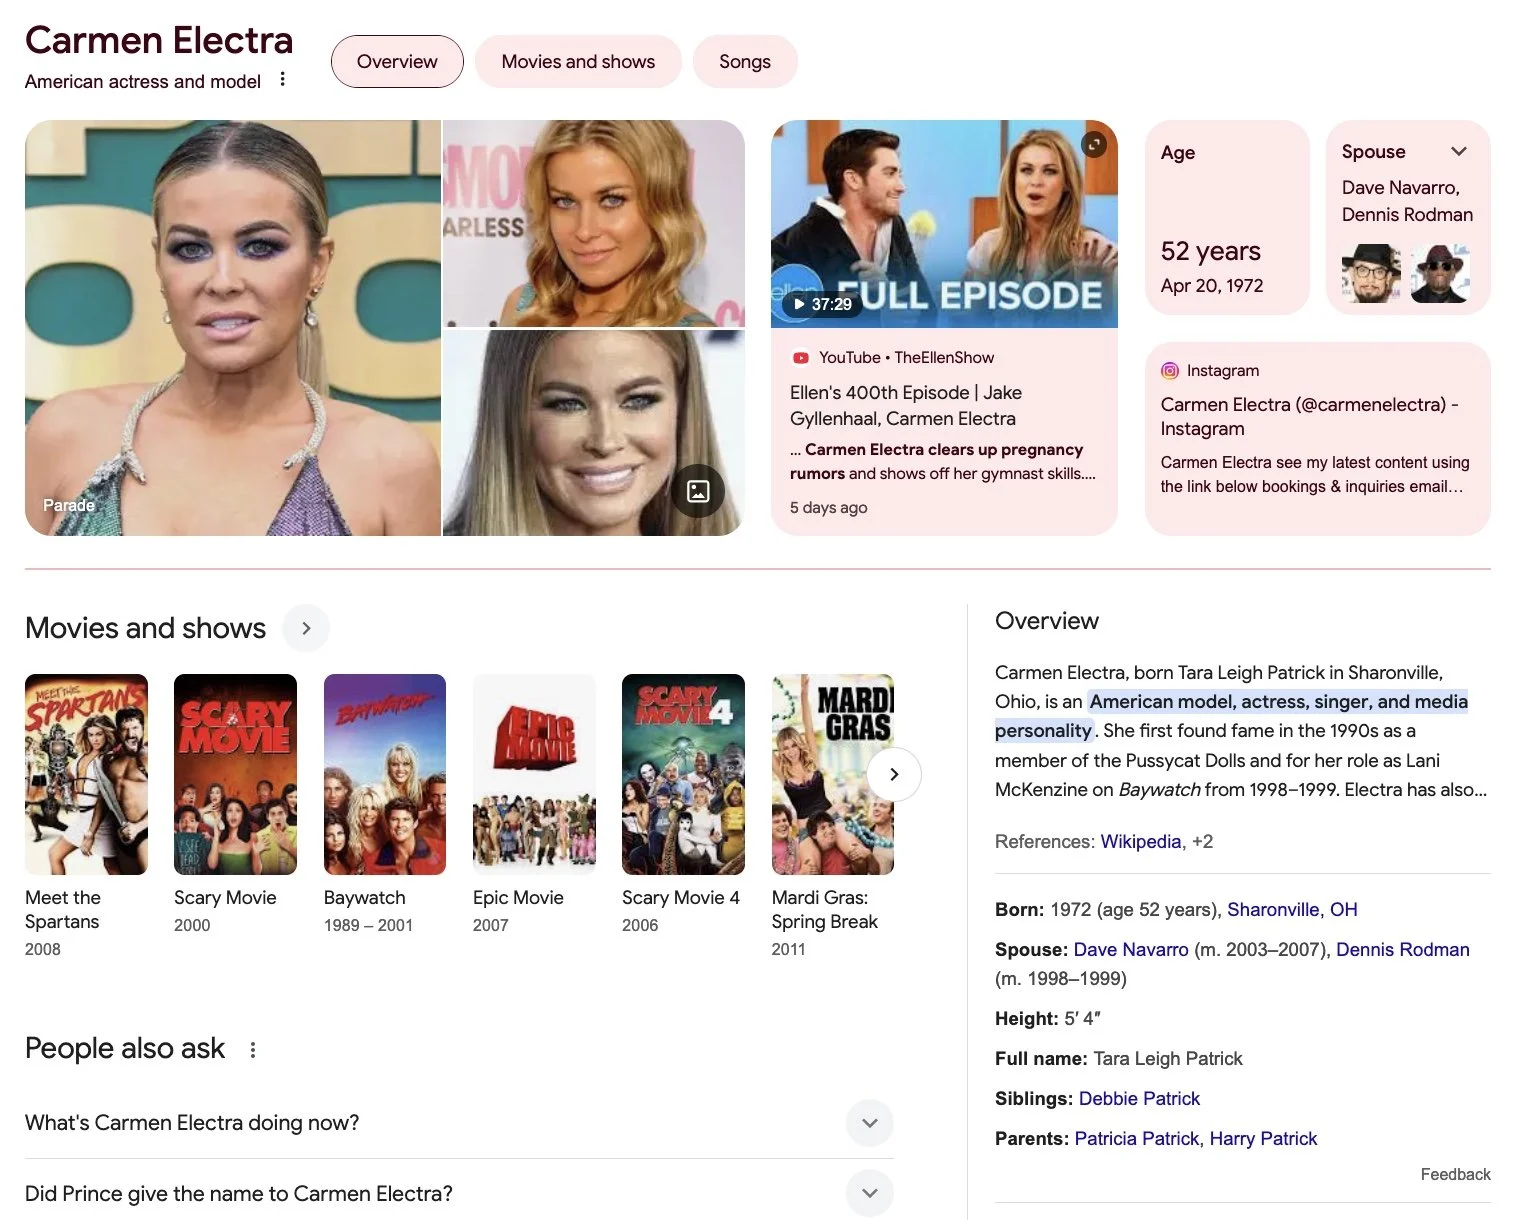Image resolution: width=1530 pixels, height=1220 pixels.
Task: Click the Carmen Electra page title
Action: pos(159,40)
